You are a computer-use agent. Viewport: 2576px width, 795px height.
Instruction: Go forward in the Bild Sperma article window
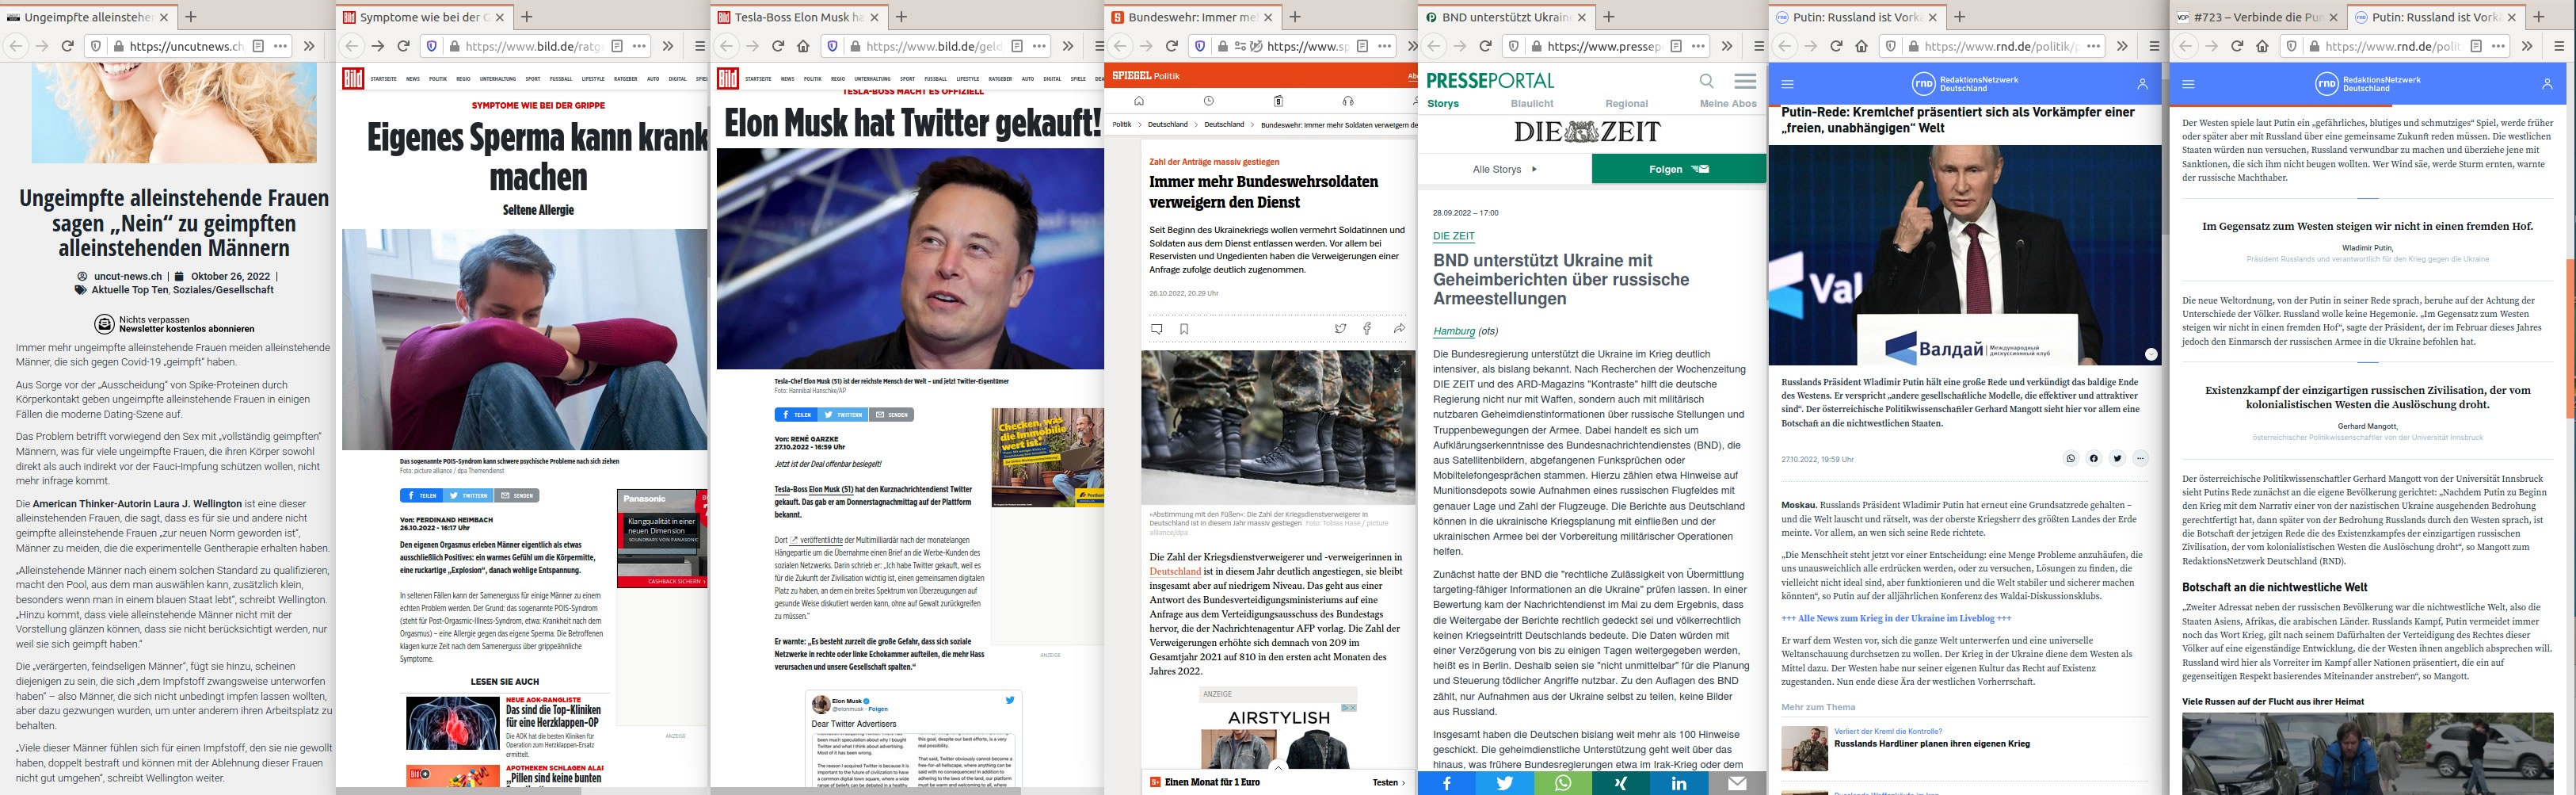point(377,46)
